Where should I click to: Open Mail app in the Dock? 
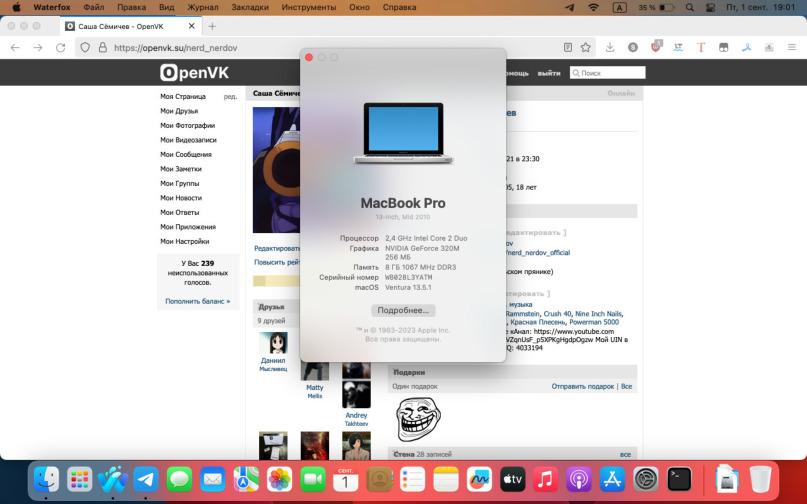(x=213, y=480)
